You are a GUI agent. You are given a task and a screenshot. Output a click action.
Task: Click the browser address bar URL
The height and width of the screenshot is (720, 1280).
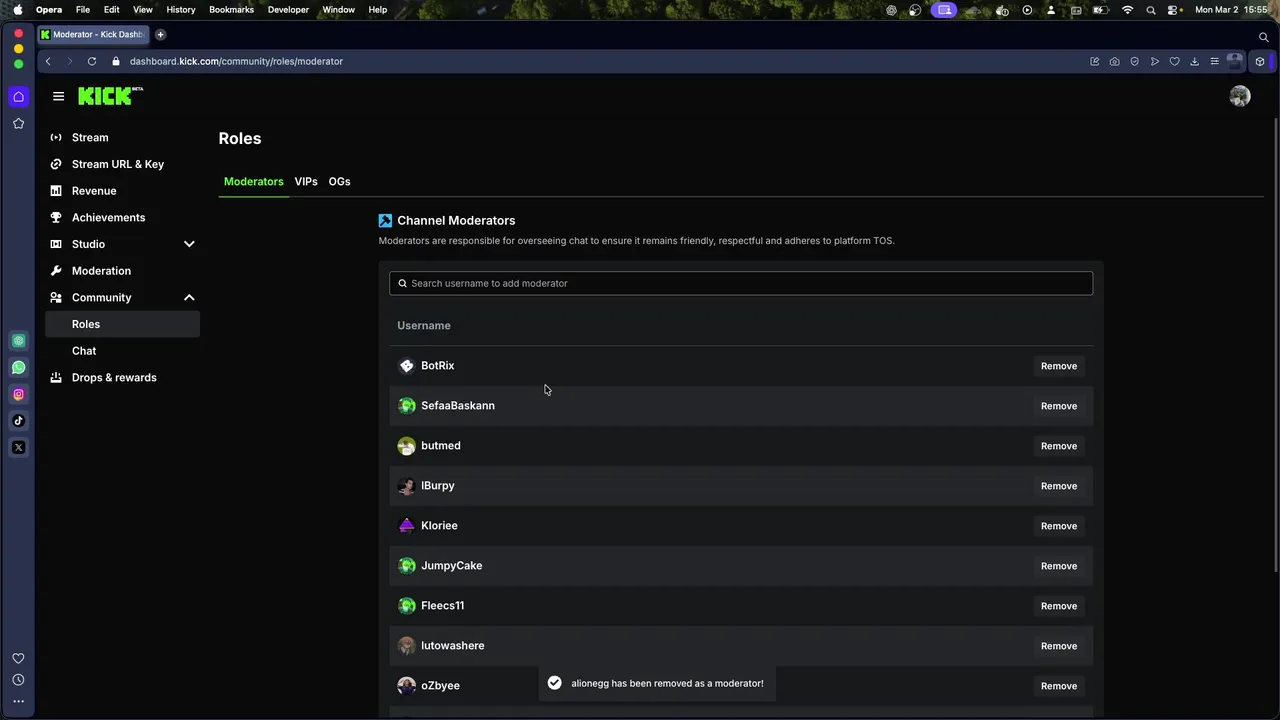(236, 61)
